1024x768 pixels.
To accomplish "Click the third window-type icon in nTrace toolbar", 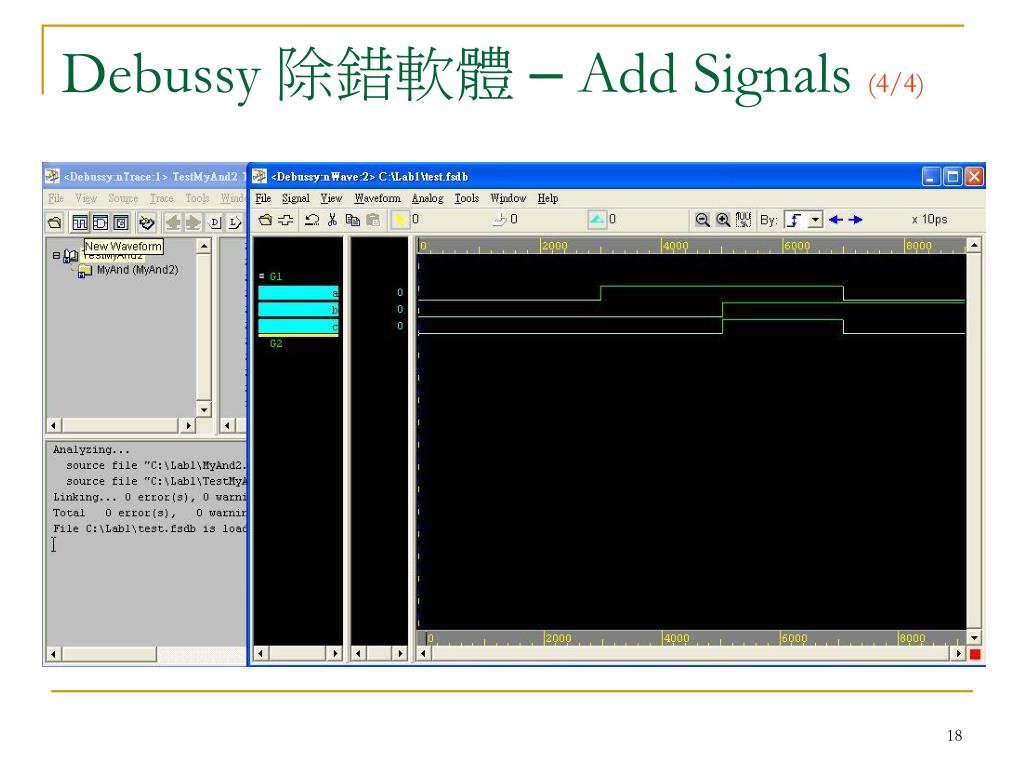I will [x=121, y=223].
